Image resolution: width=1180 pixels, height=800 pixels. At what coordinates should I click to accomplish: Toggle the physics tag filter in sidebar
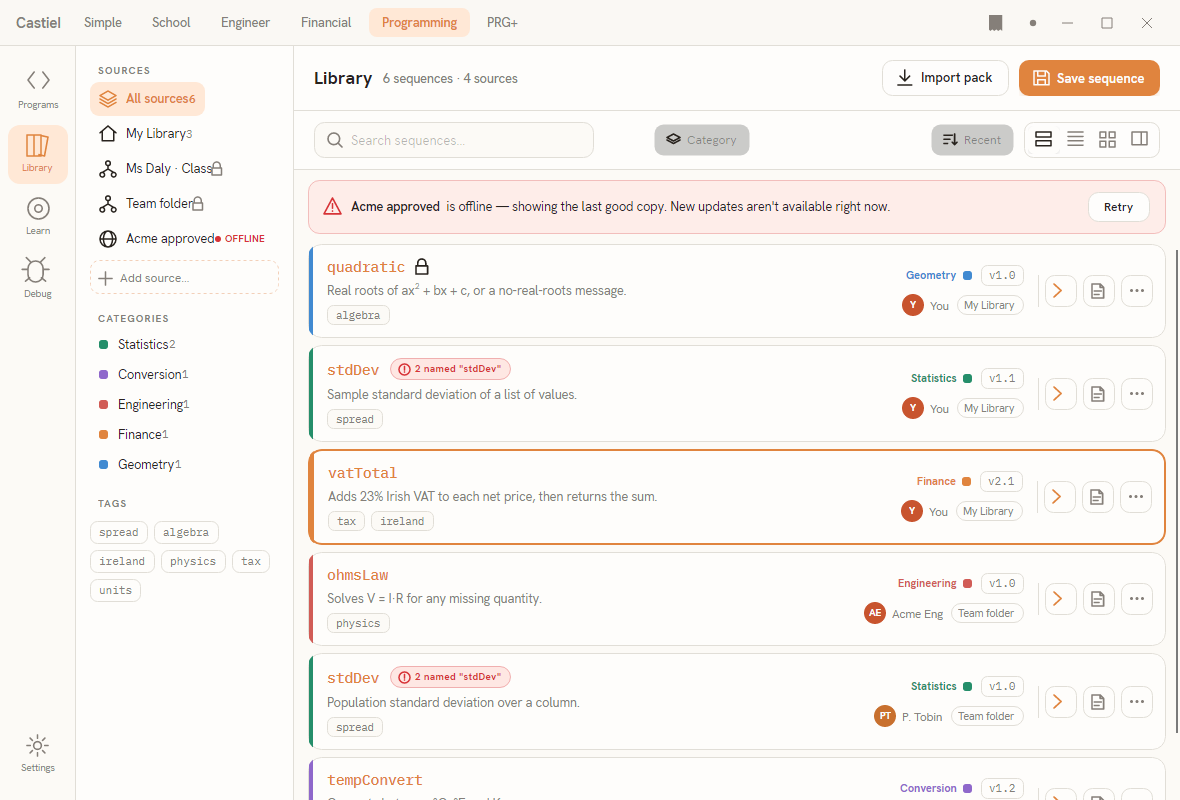[193, 561]
